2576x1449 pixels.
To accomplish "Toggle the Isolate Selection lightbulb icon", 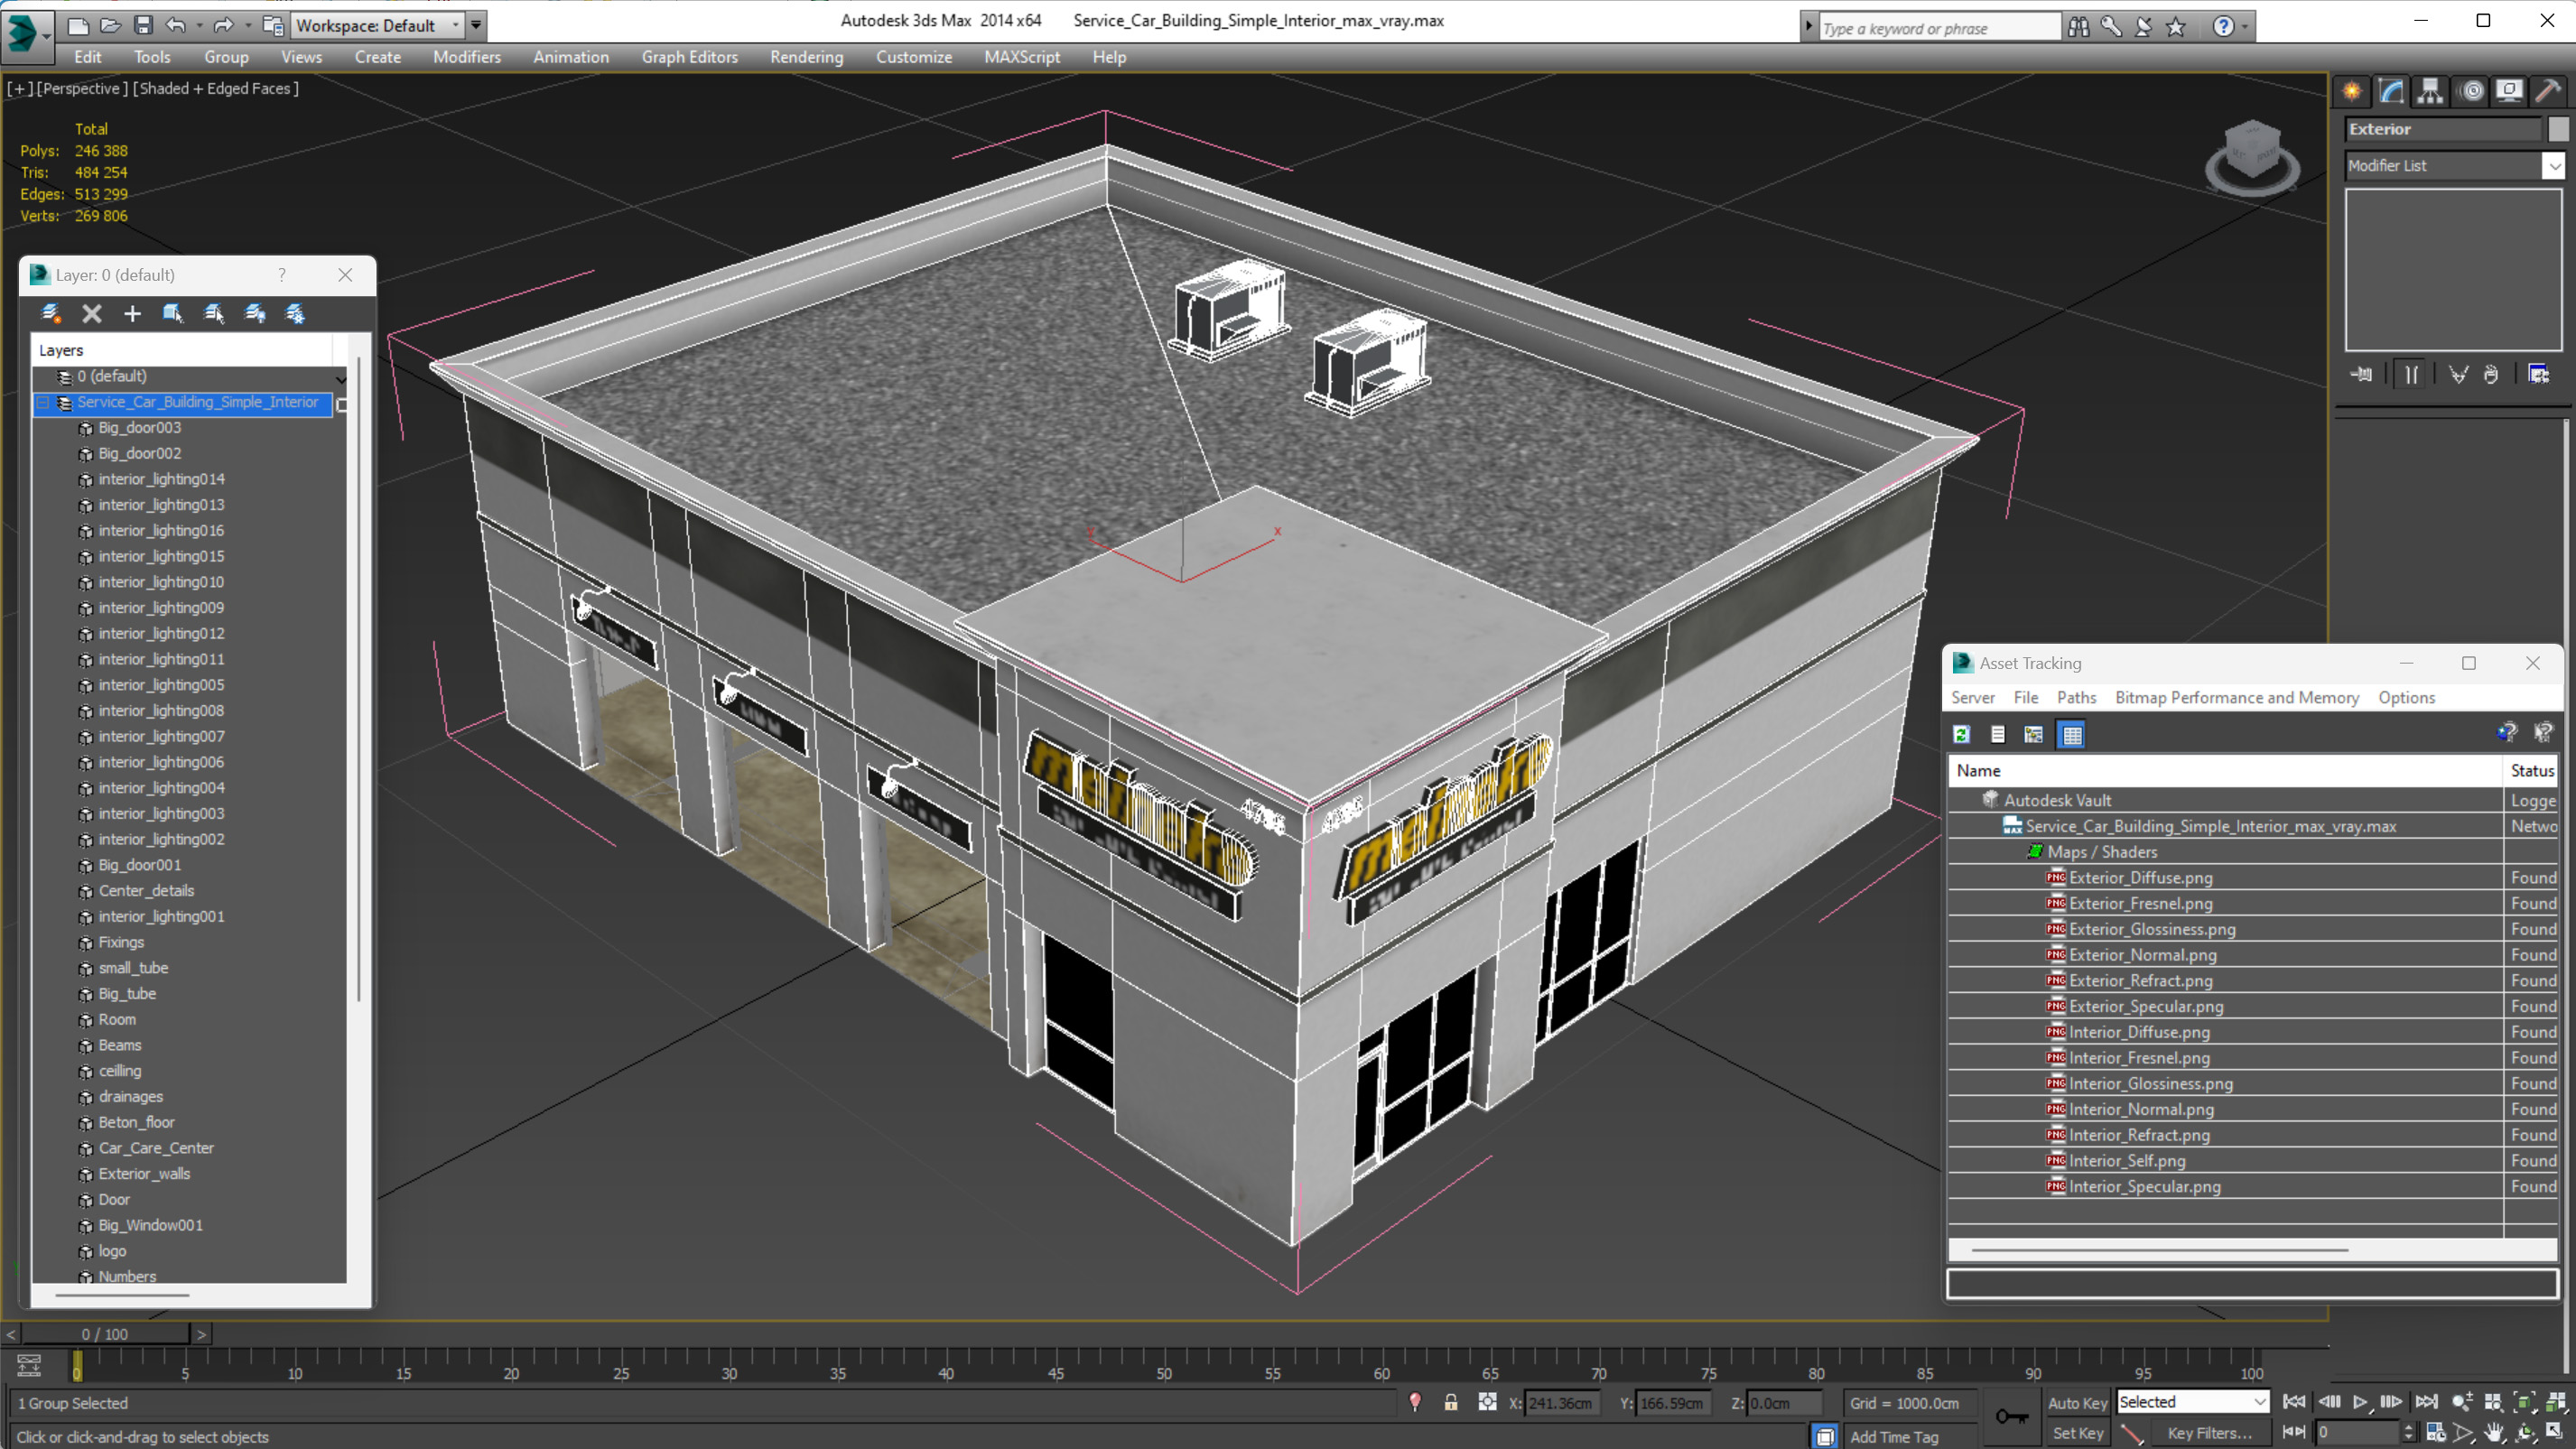I will pyautogui.click(x=1415, y=1402).
